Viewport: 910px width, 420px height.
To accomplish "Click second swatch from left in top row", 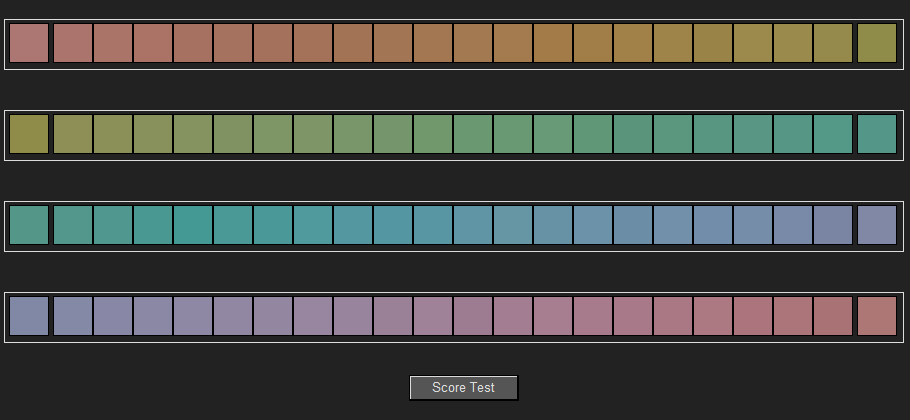I will pyautogui.click(x=73, y=43).
